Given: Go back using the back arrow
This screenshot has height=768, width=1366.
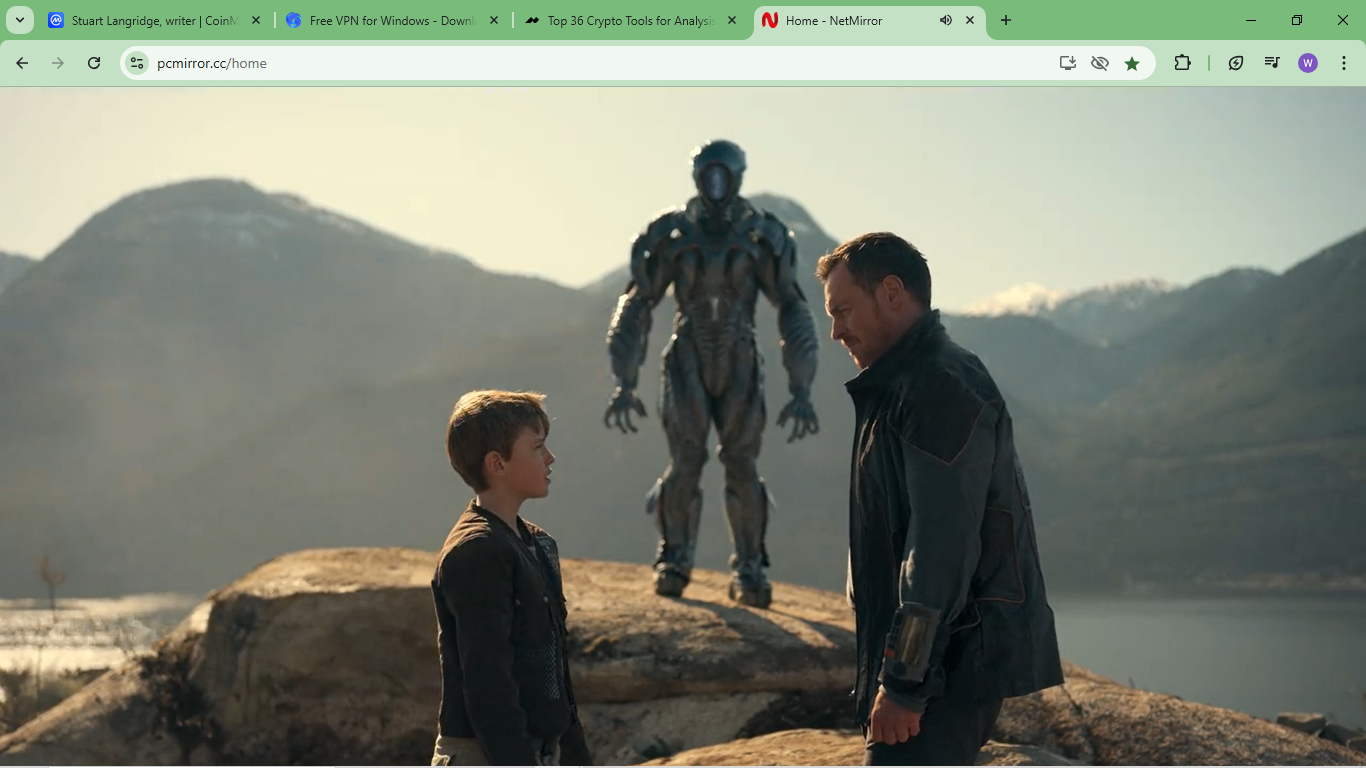Looking at the screenshot, I should [x=22, y=63].
